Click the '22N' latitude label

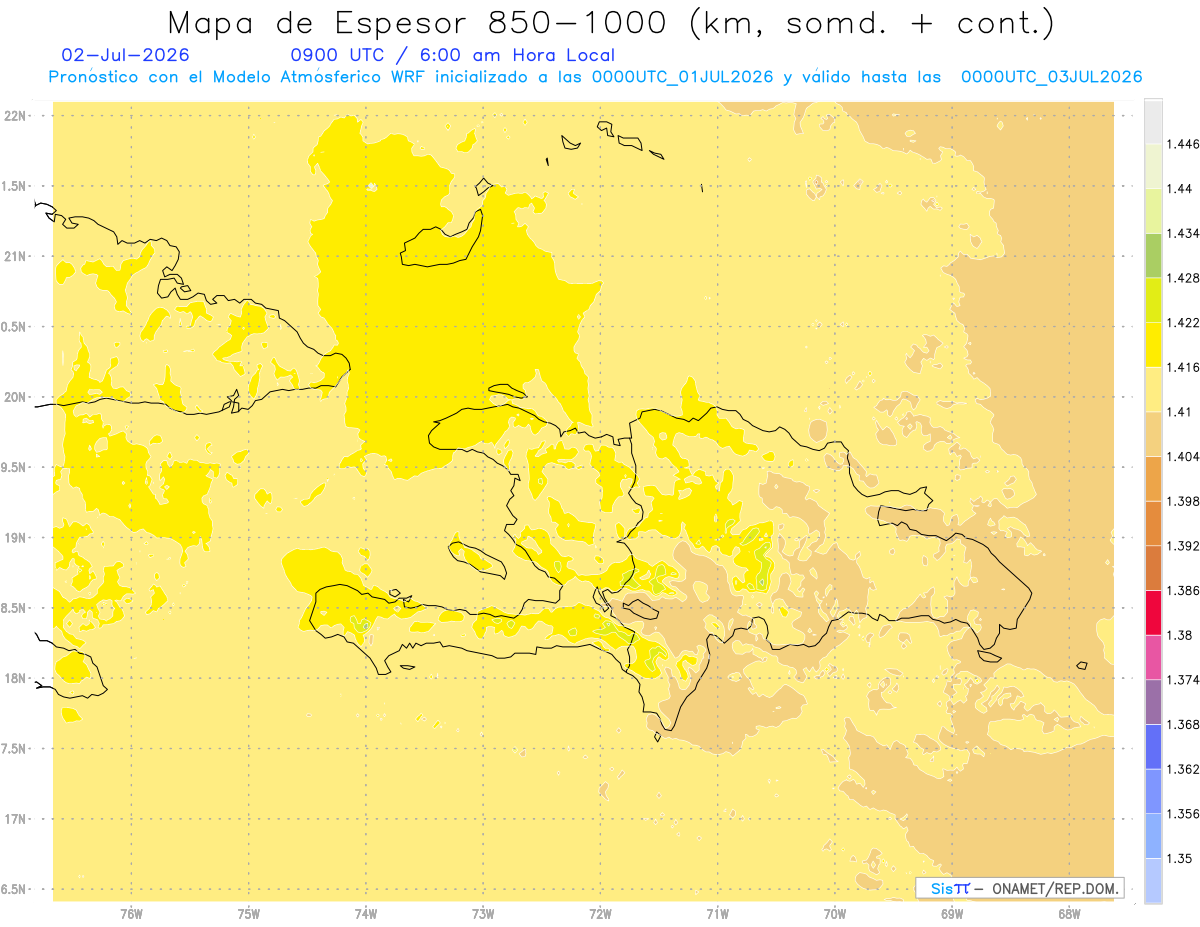pos(15,115)
